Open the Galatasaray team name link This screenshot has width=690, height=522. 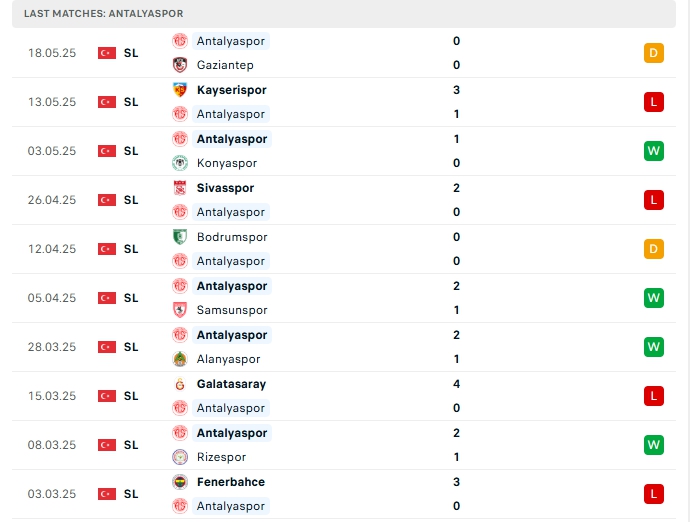(x=231, y=384)
